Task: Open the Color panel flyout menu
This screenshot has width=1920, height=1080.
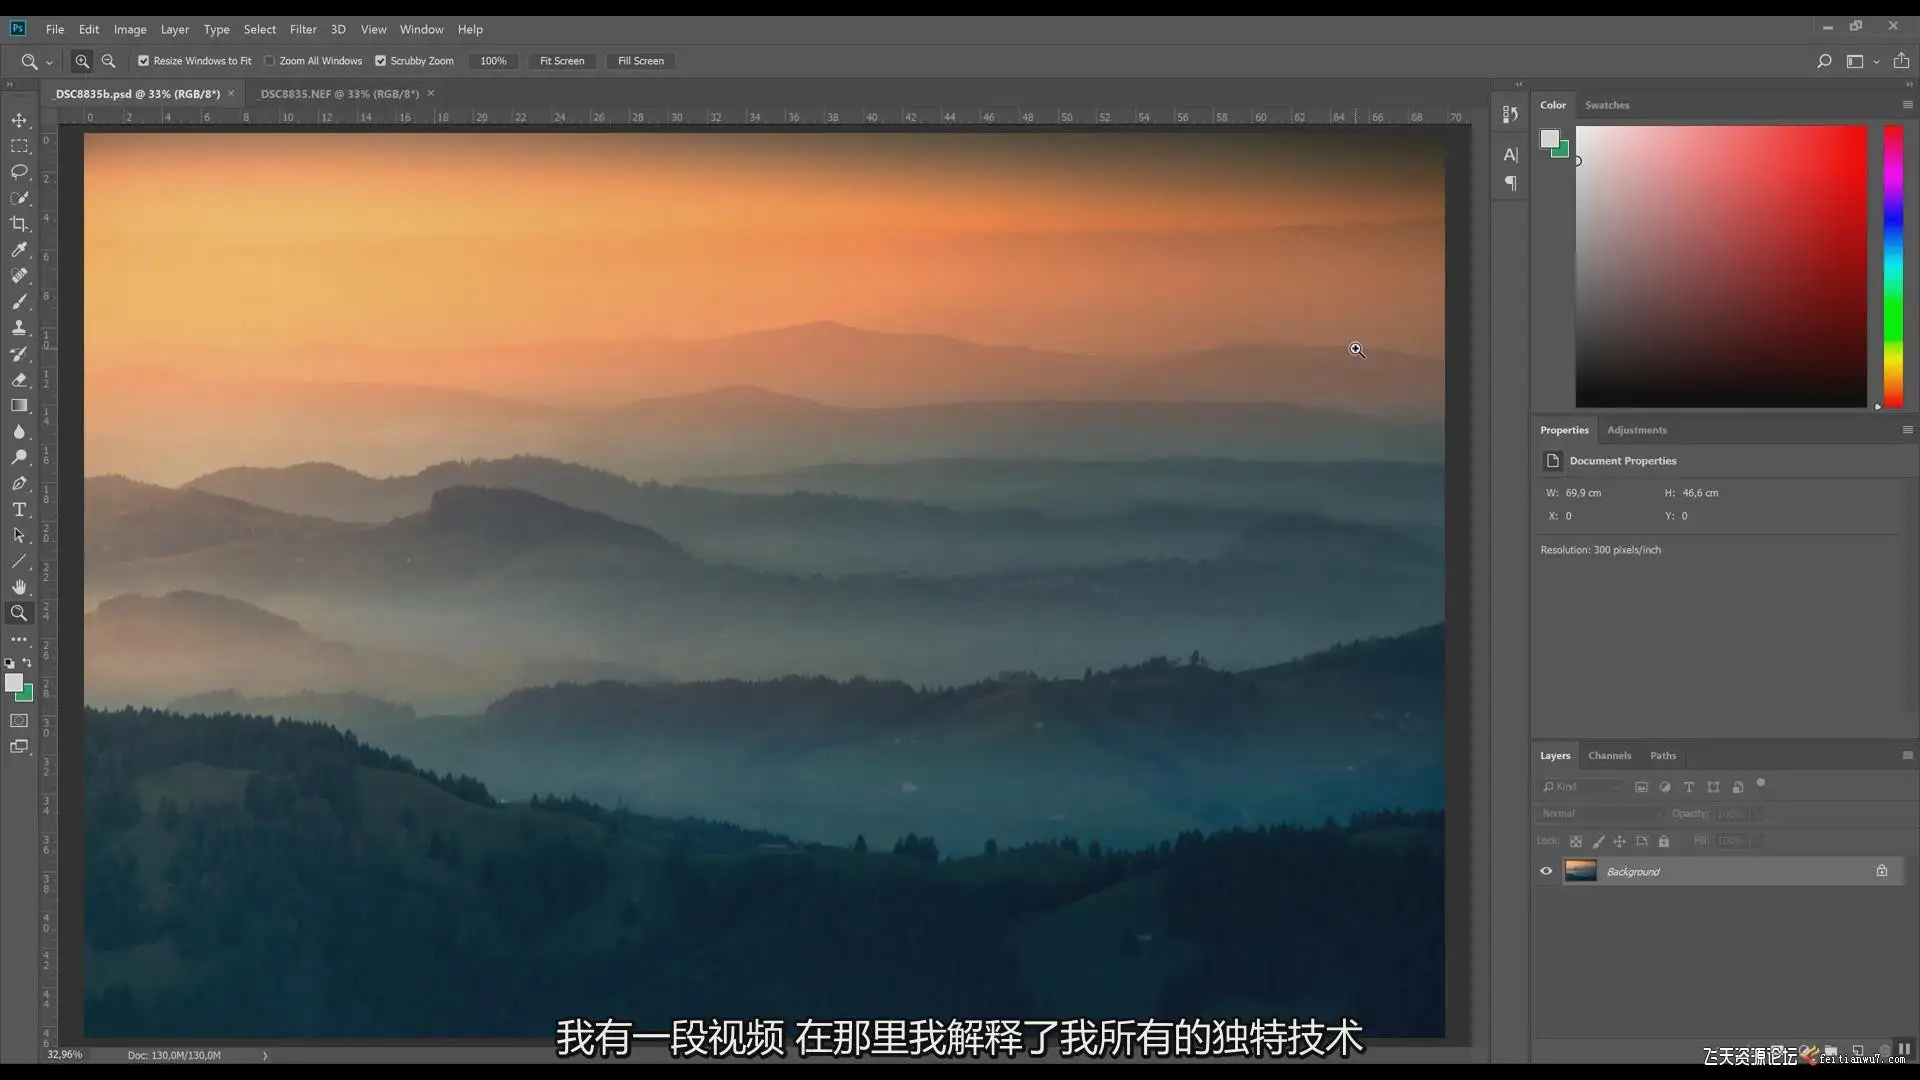Action: [x=1907, y=105]
